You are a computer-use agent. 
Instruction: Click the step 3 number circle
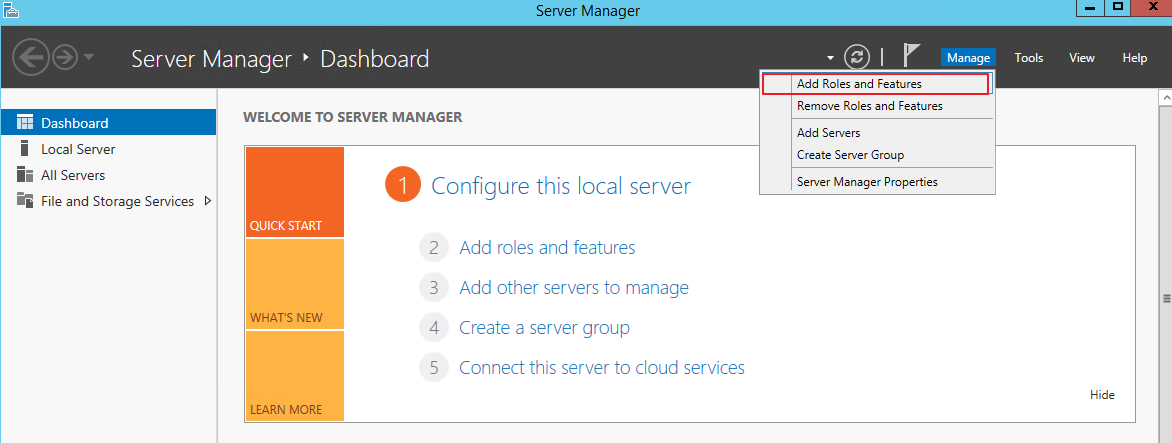[434, 288]
